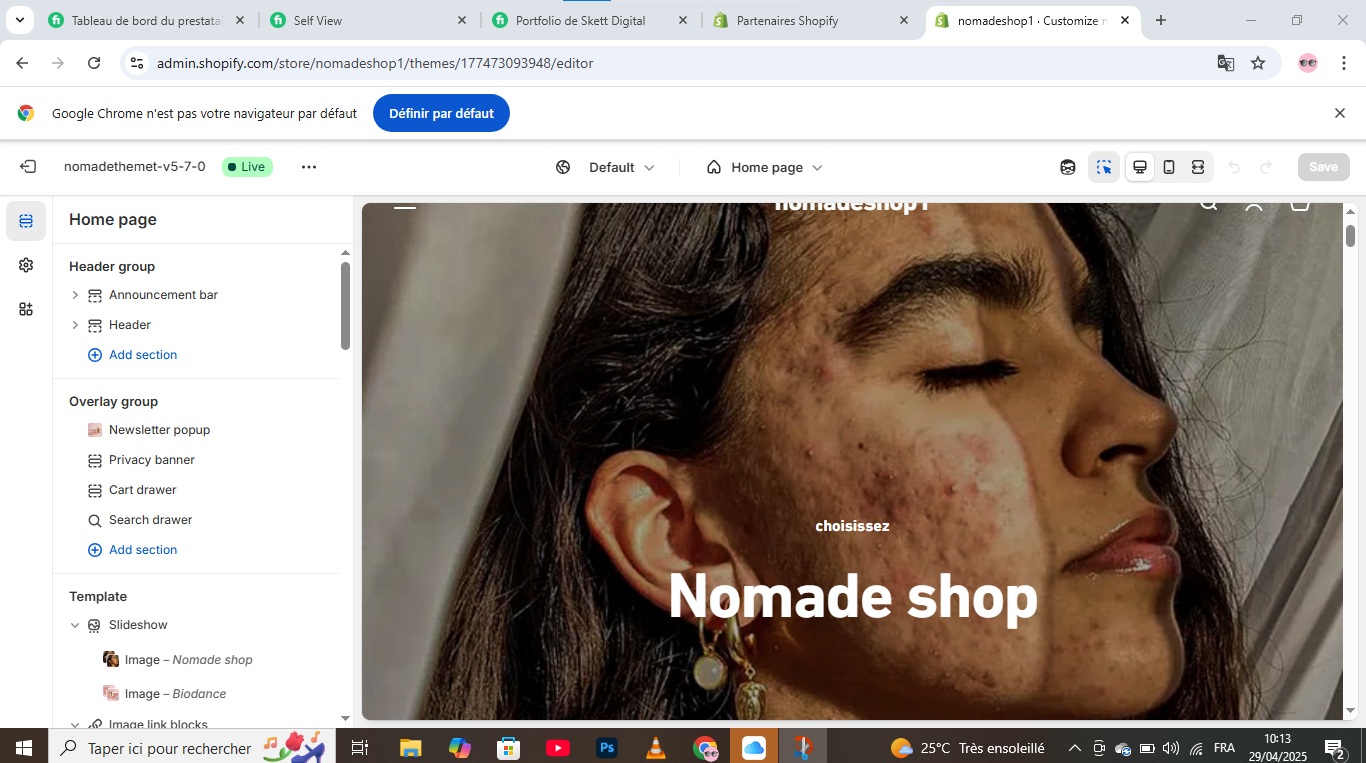
Task: Click the Définir par défaut button
Action: [441, 113]
